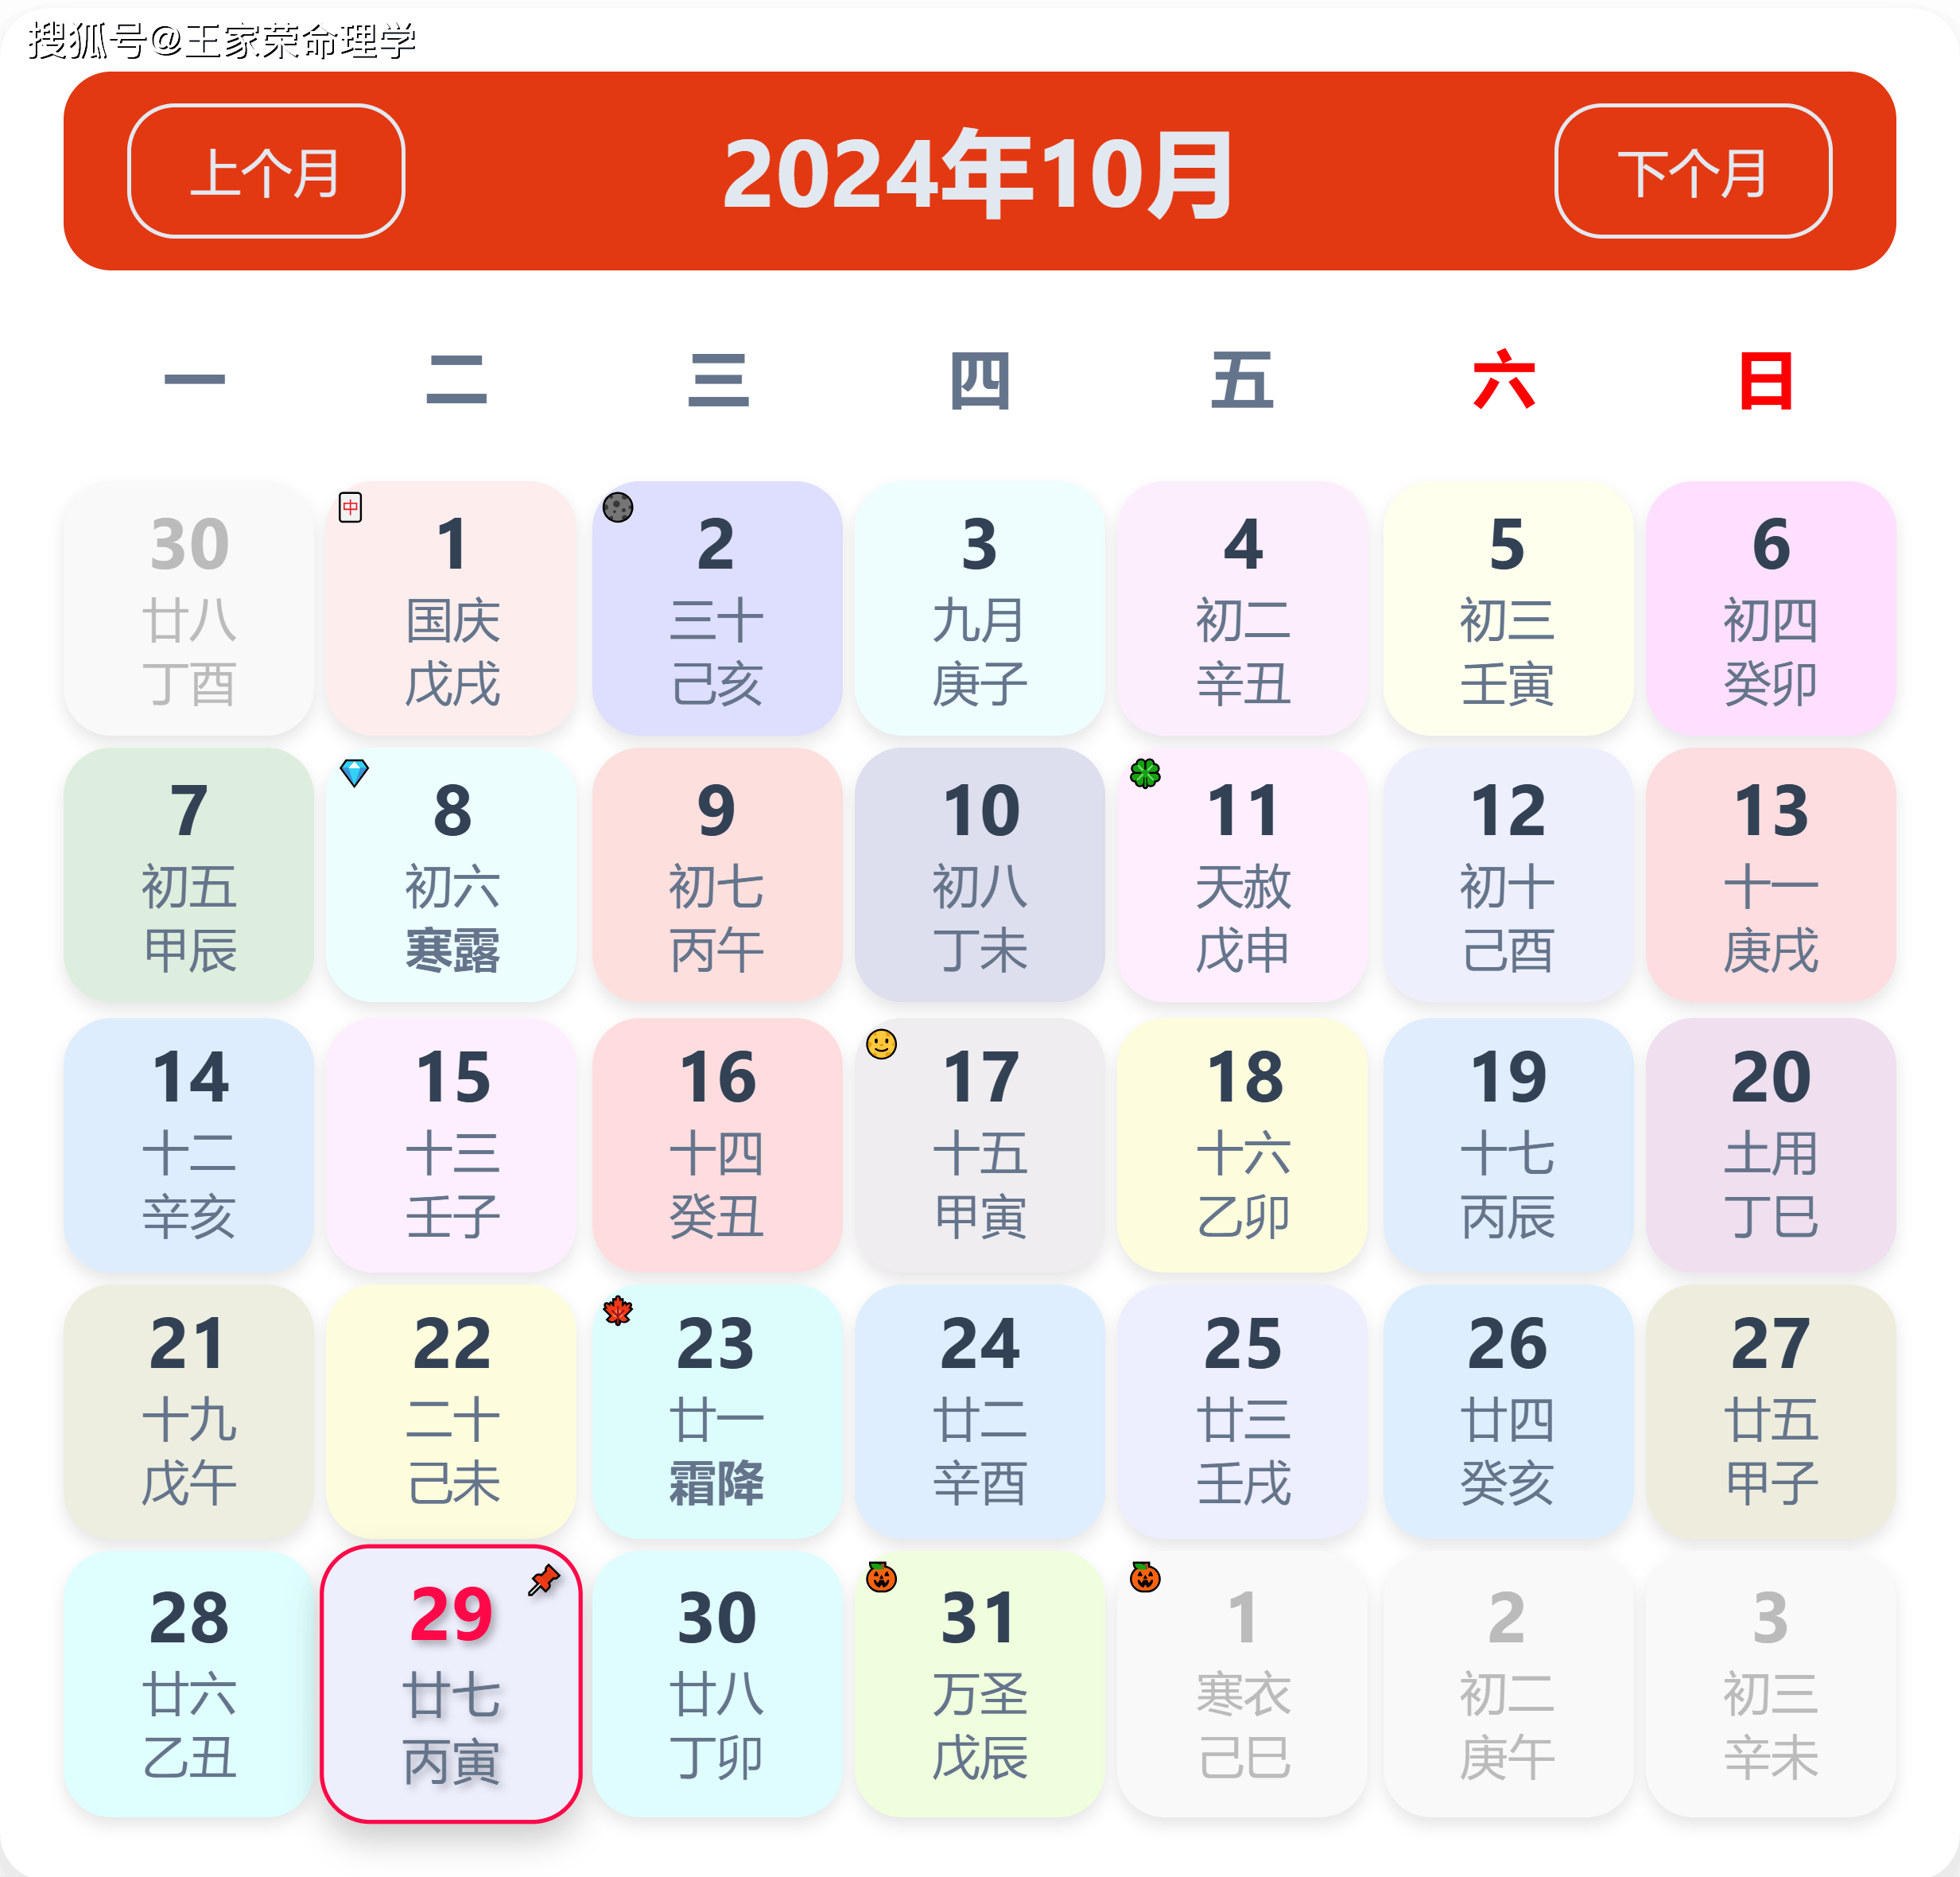The height and width of the screenshot is (1877, 1960).
Task: Select October 14 十二 辛亥 cell
Action: pyautogui.click(x=189, y=1145)
